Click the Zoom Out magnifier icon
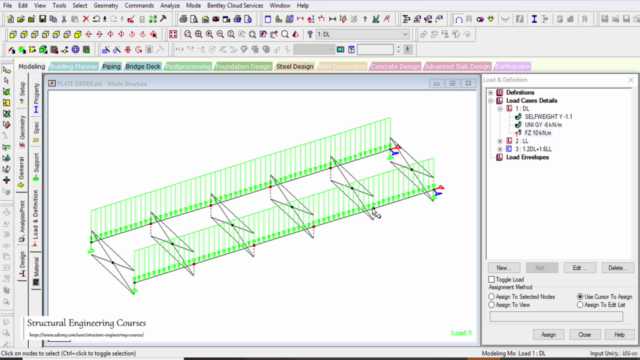 click(x=220, y=34)
